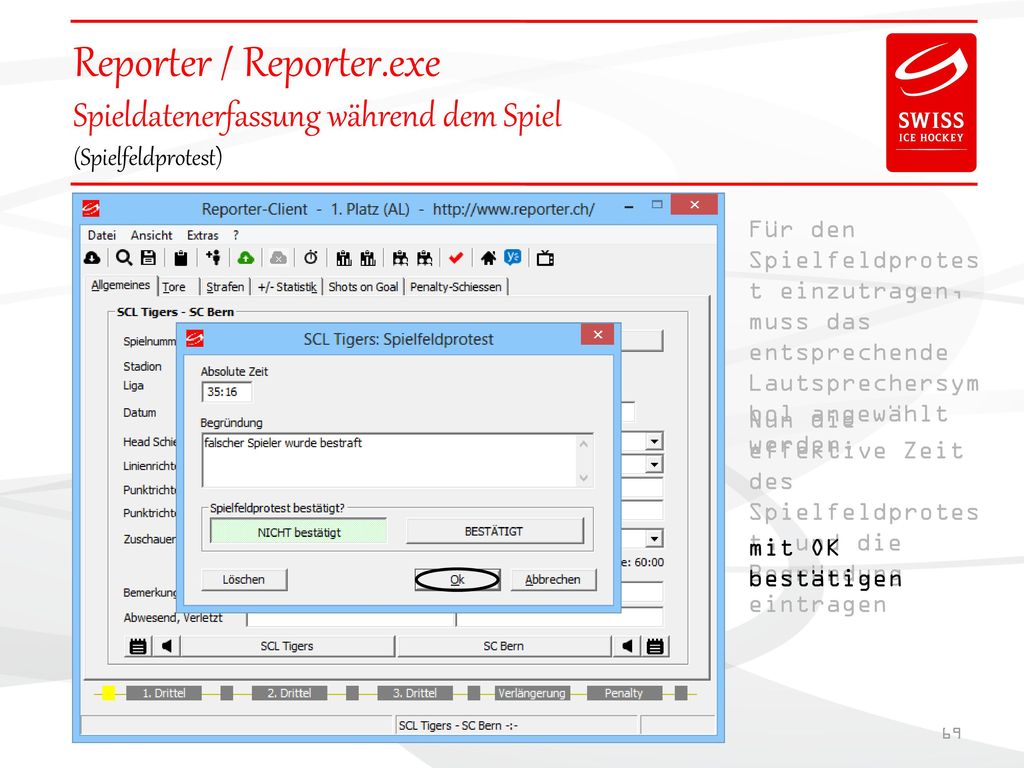Select the NICHT bestätigt option

[299, 532]
